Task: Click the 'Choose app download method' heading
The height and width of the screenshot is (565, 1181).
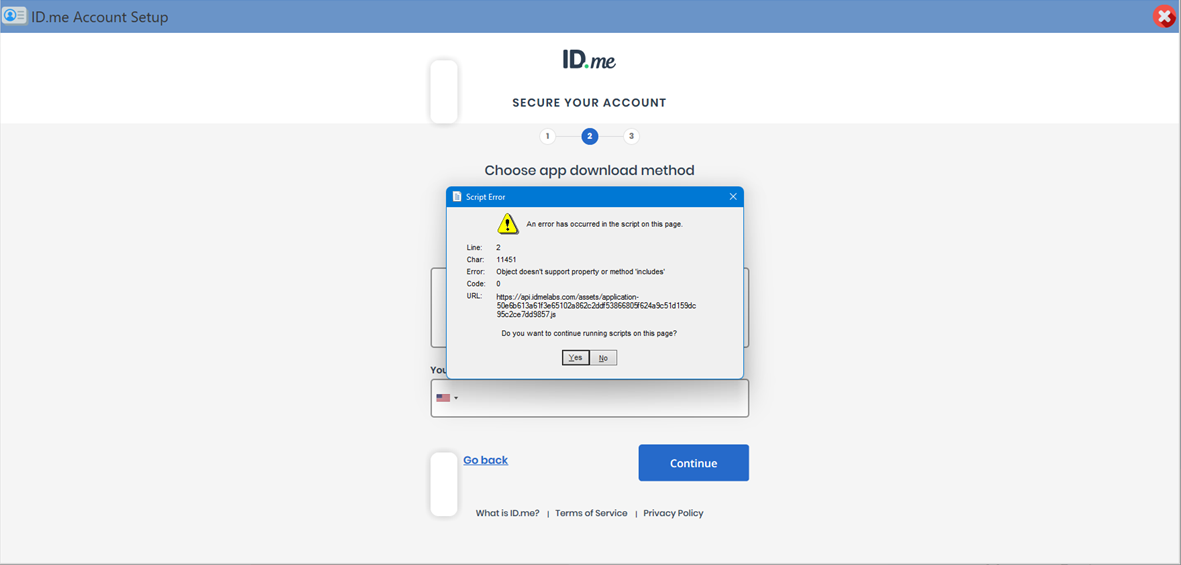Action: 590,170
